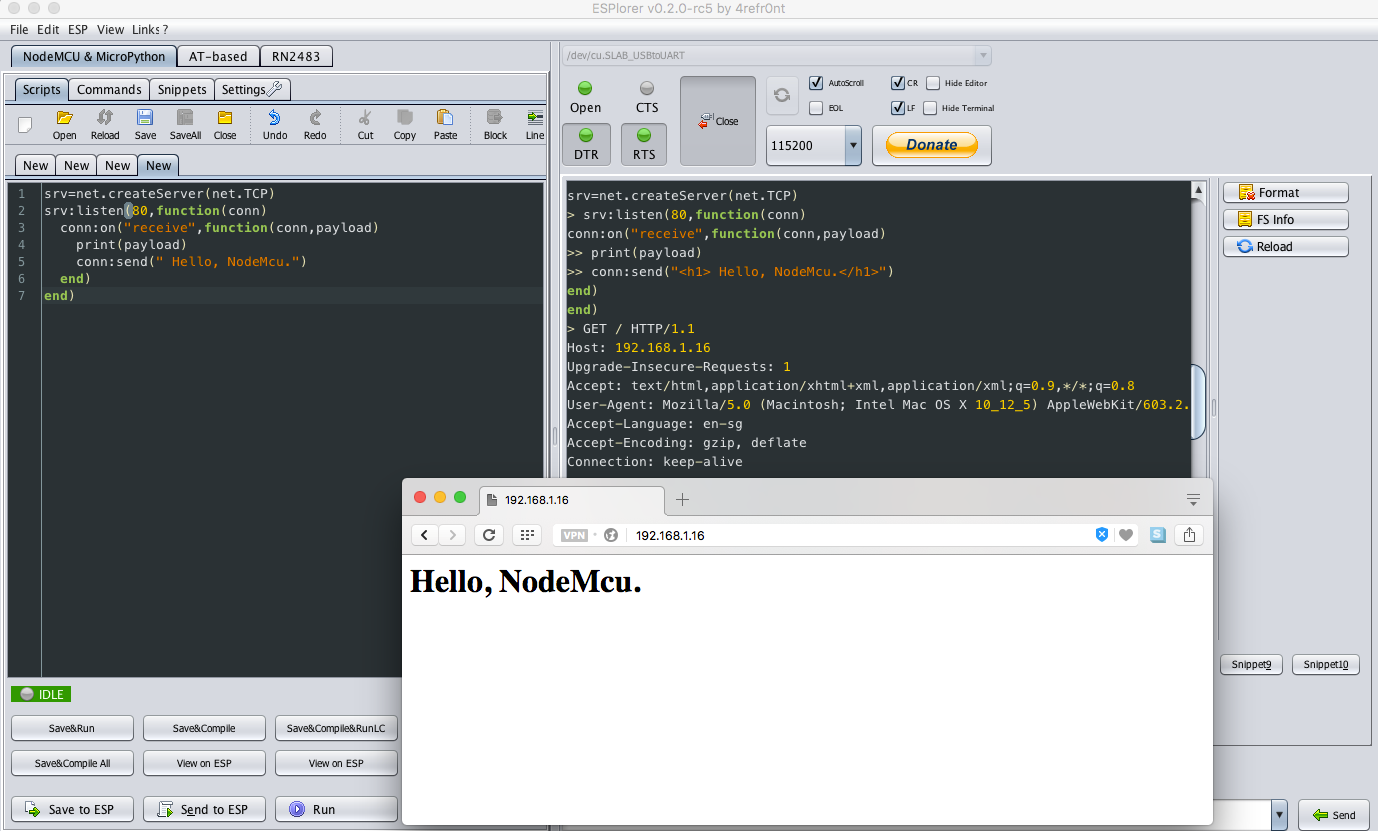Click the Undo icon

(x=274, y=122)
